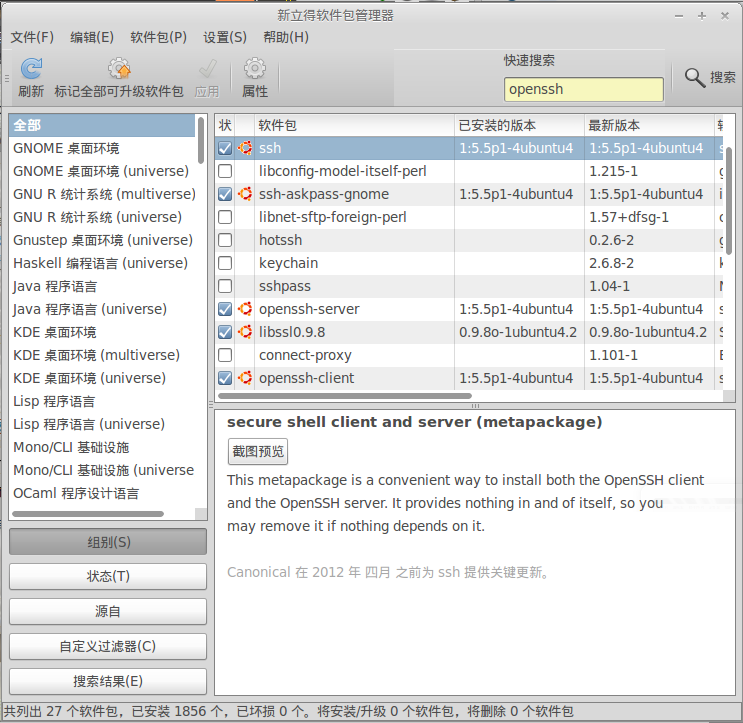Click the 组别(S) sections button
This screenshot has width=743, height=723.
(x=108, y=542)
